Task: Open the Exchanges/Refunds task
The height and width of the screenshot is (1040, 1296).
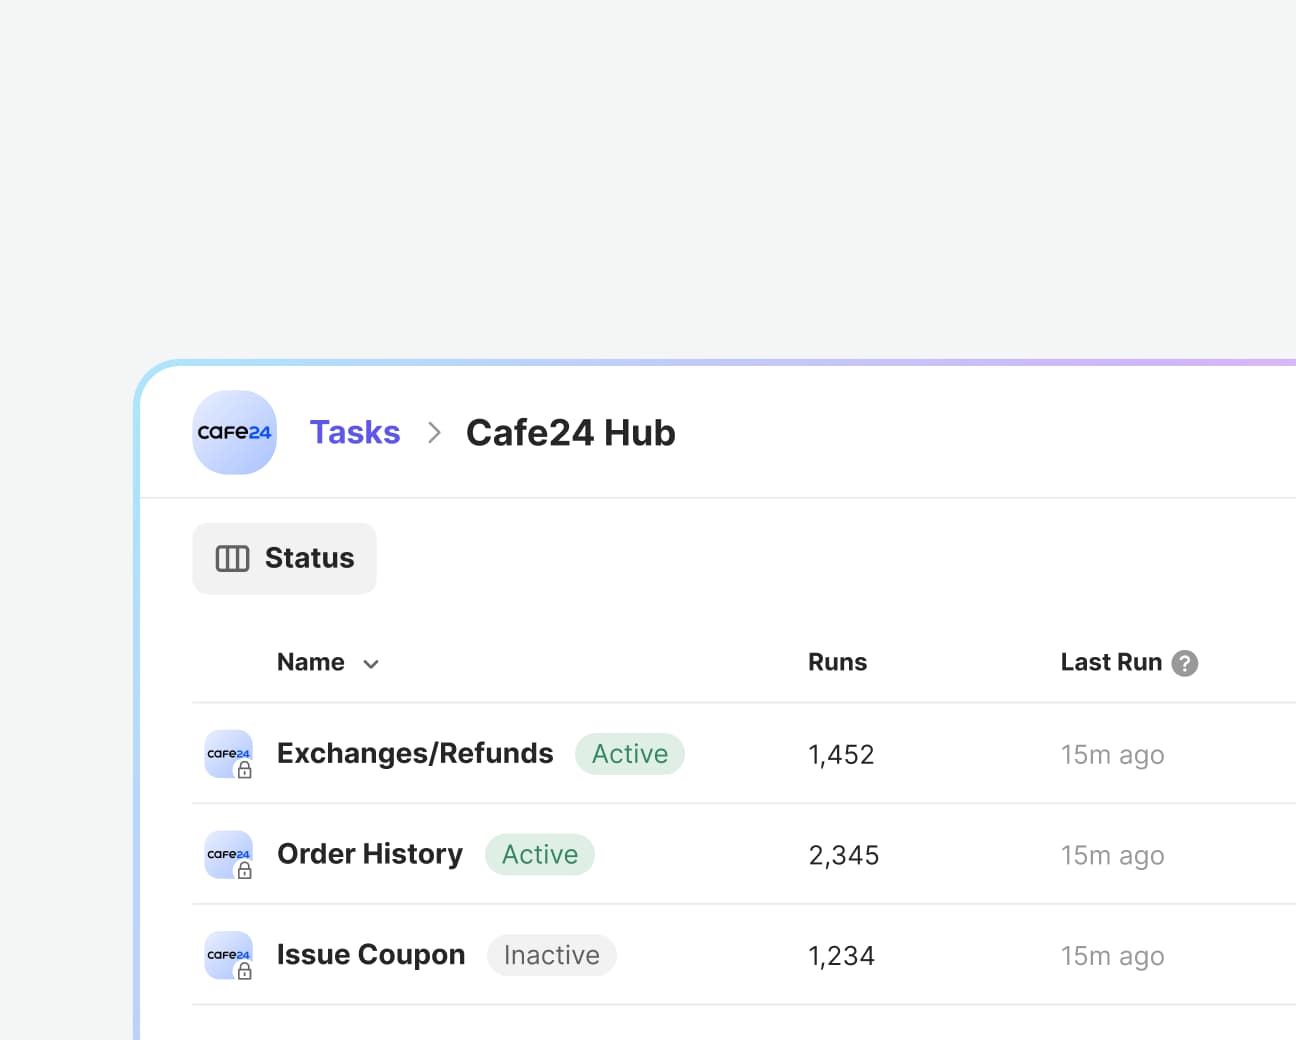Action: [x=414, y=754]
